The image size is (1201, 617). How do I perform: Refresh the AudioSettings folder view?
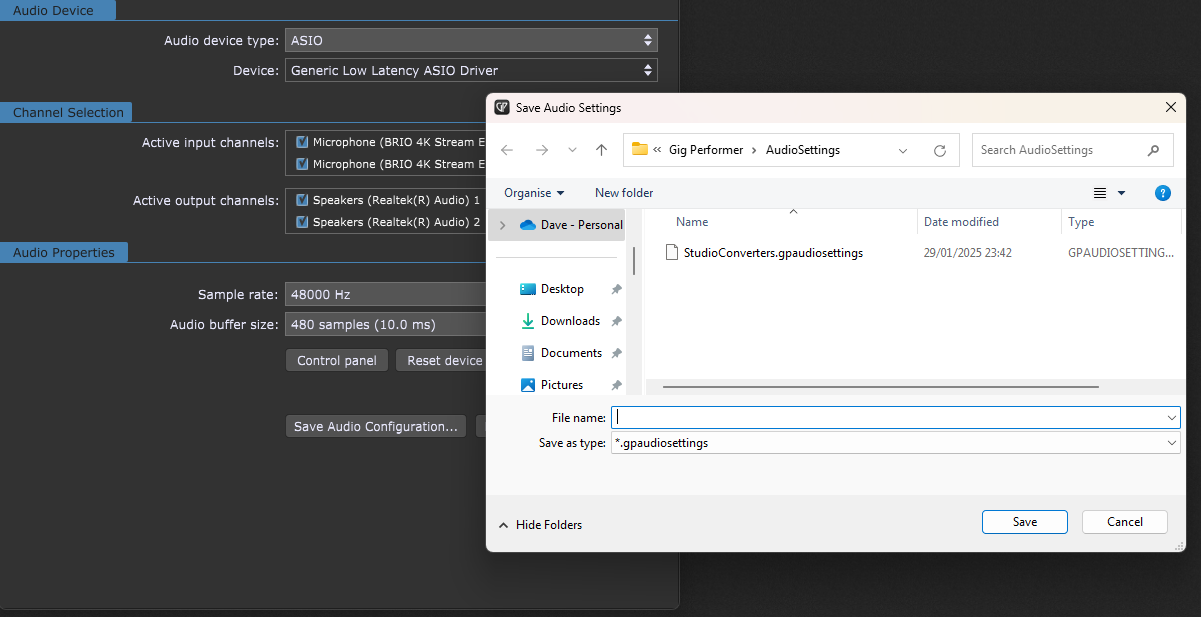940,151
